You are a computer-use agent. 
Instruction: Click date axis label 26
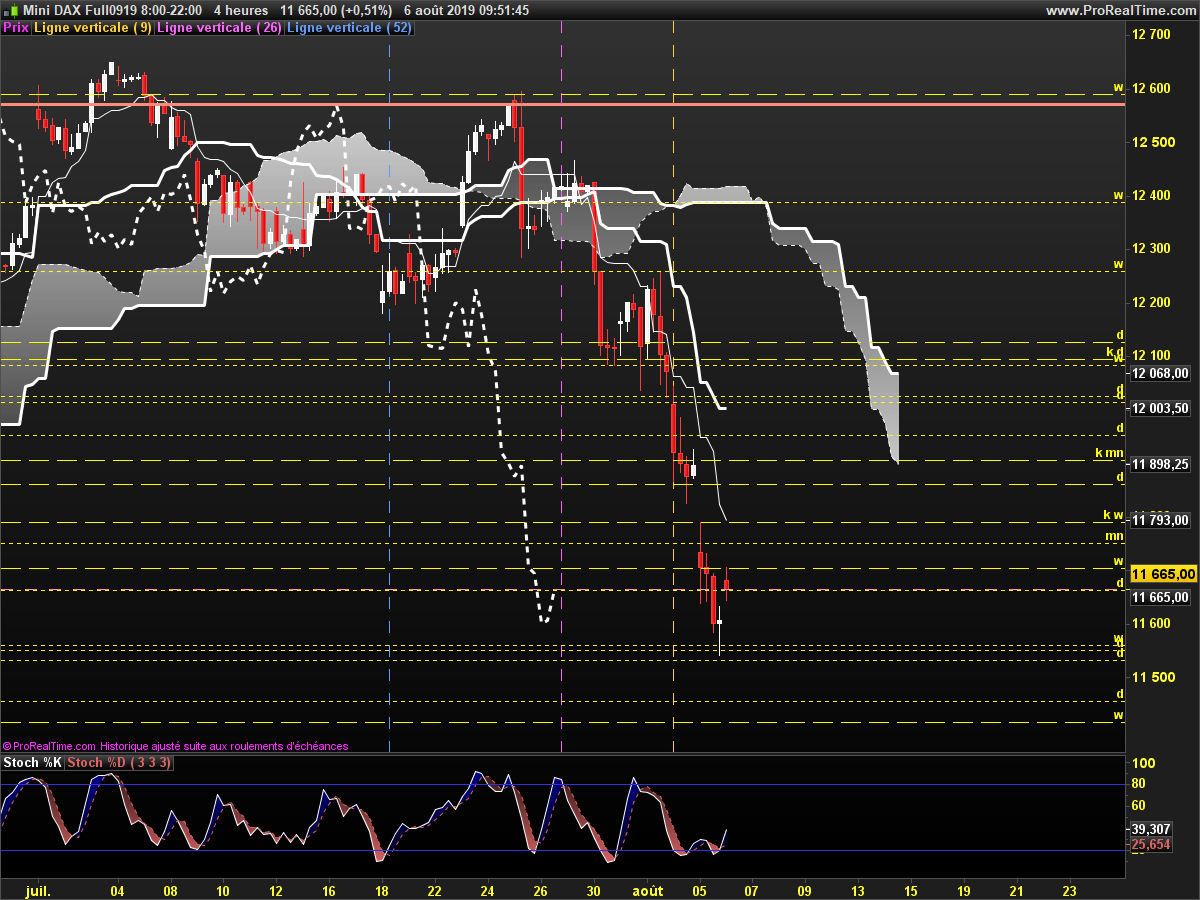541,889
